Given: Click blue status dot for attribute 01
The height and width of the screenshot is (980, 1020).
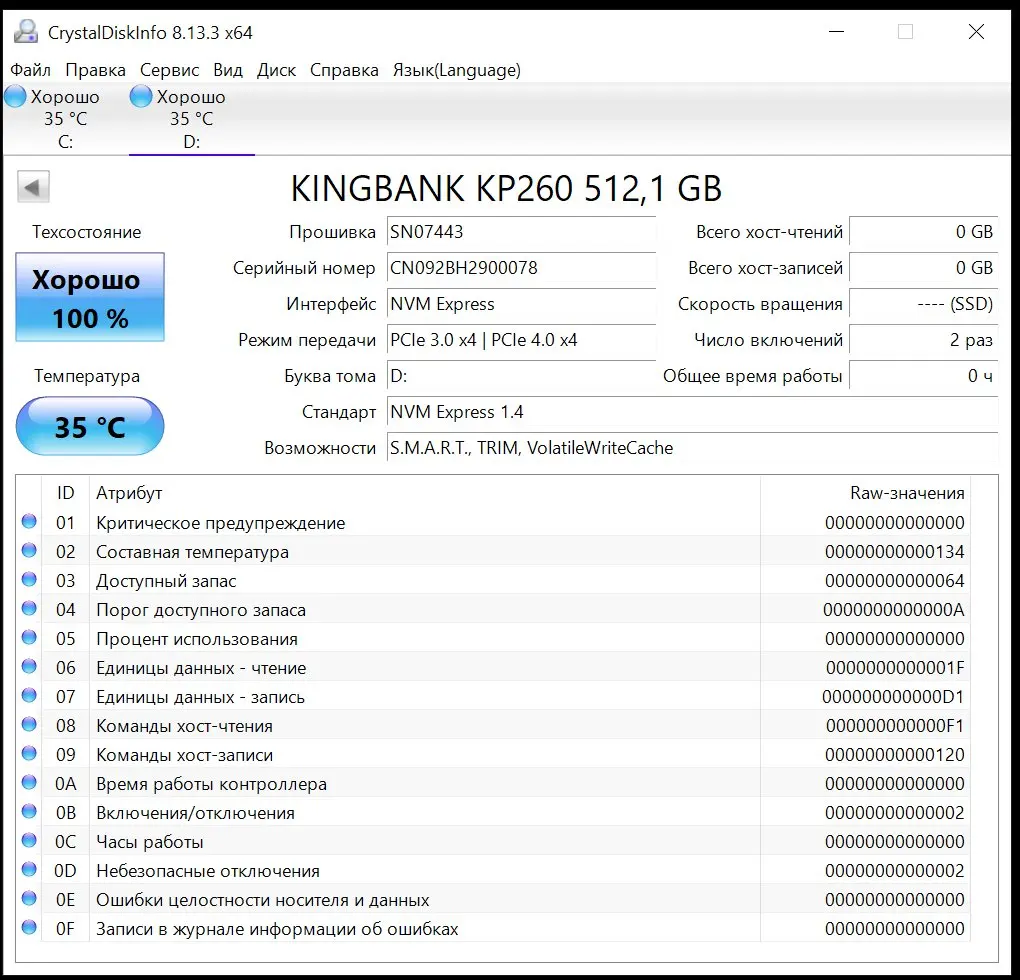Looking at the screenshot, I should (x=29, y=521).
